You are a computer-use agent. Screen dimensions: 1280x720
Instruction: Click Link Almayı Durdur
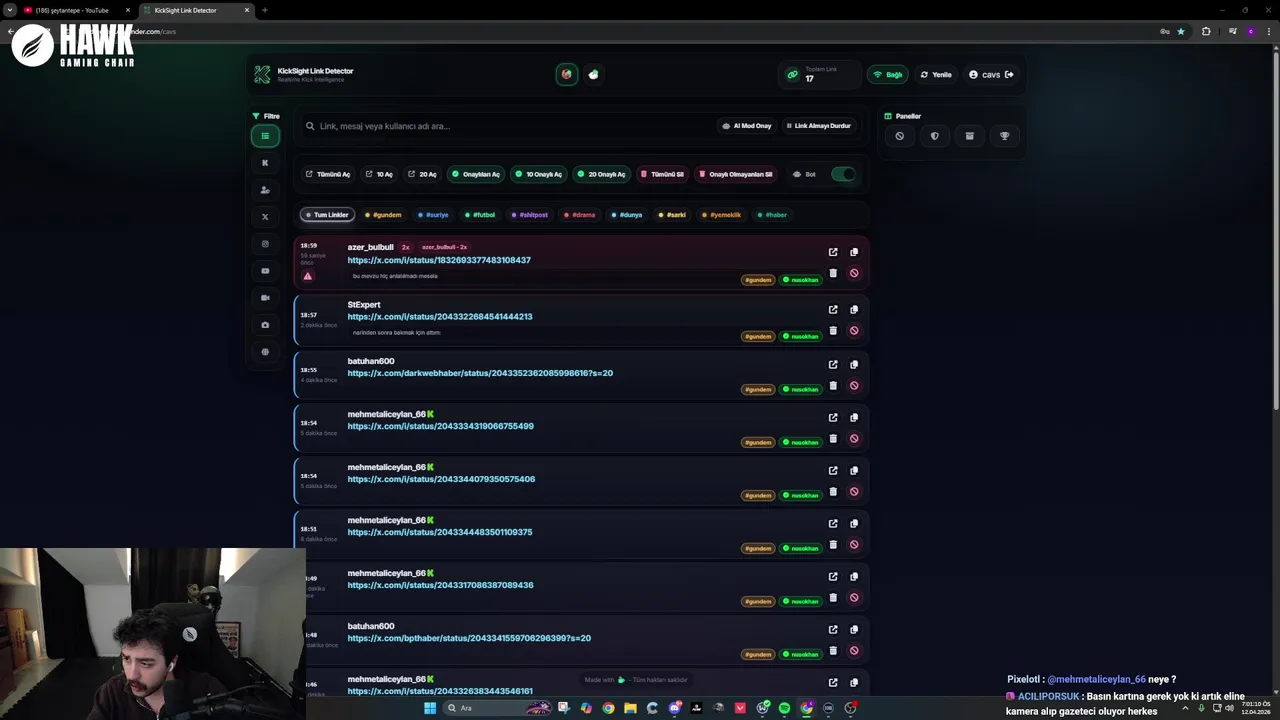[x=818, y=126]
